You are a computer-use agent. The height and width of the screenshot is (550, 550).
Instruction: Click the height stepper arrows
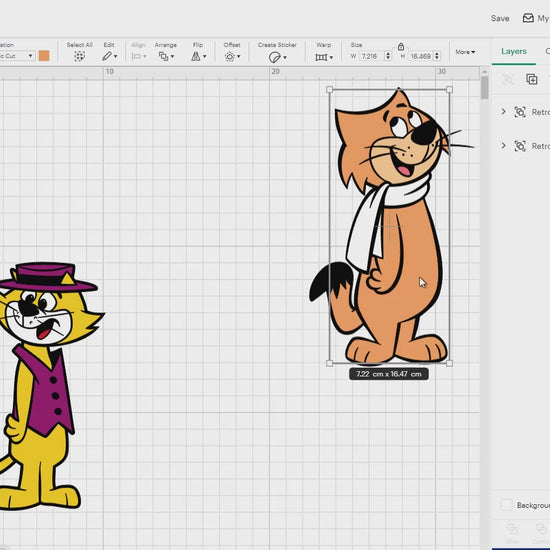[437, 56]
